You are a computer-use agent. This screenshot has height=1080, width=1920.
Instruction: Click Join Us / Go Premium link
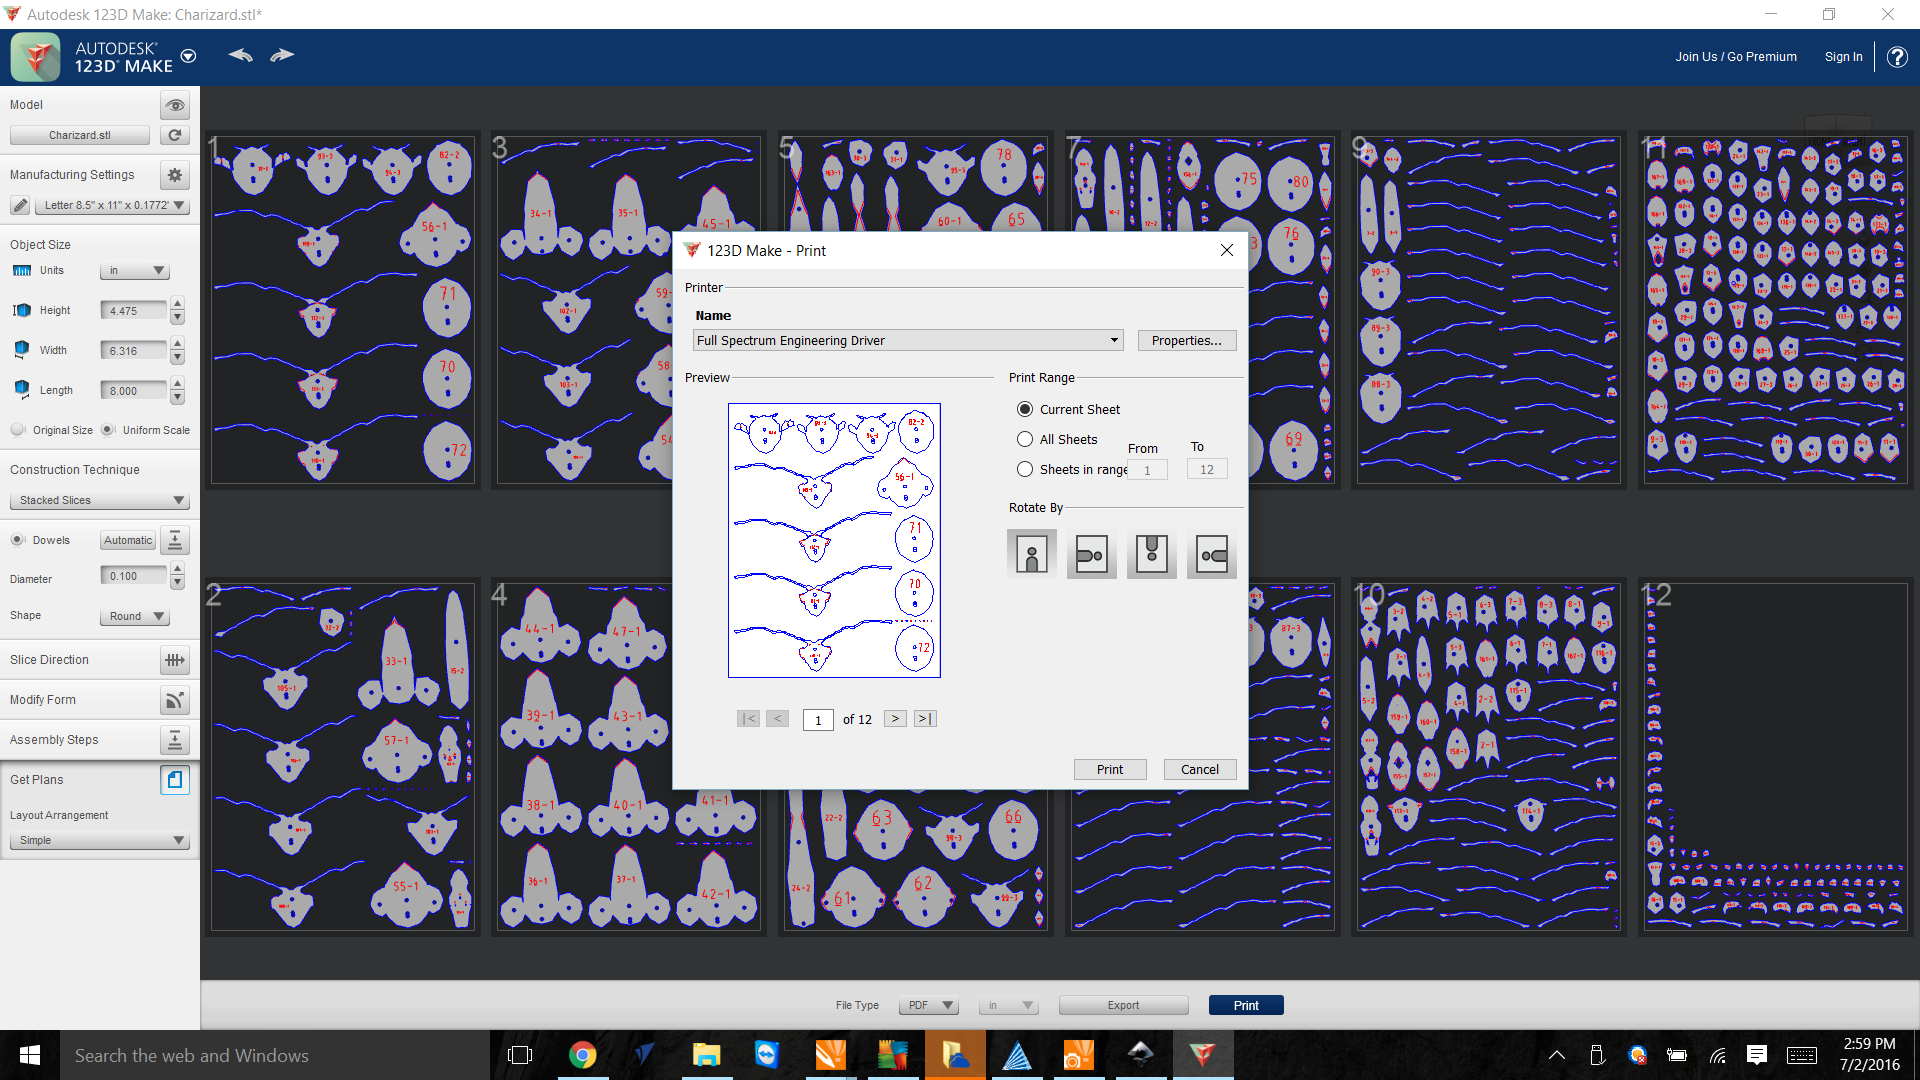(1736, 57)
